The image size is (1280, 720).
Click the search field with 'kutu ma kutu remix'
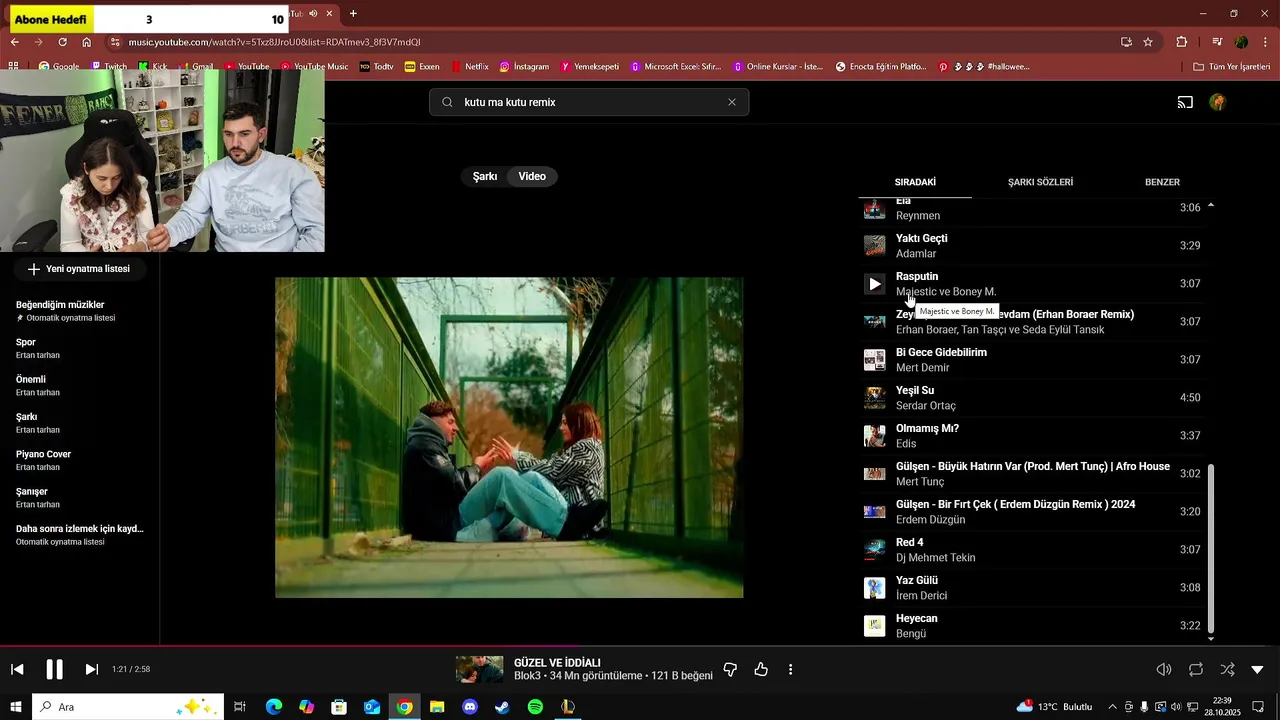tap(589, 102)
